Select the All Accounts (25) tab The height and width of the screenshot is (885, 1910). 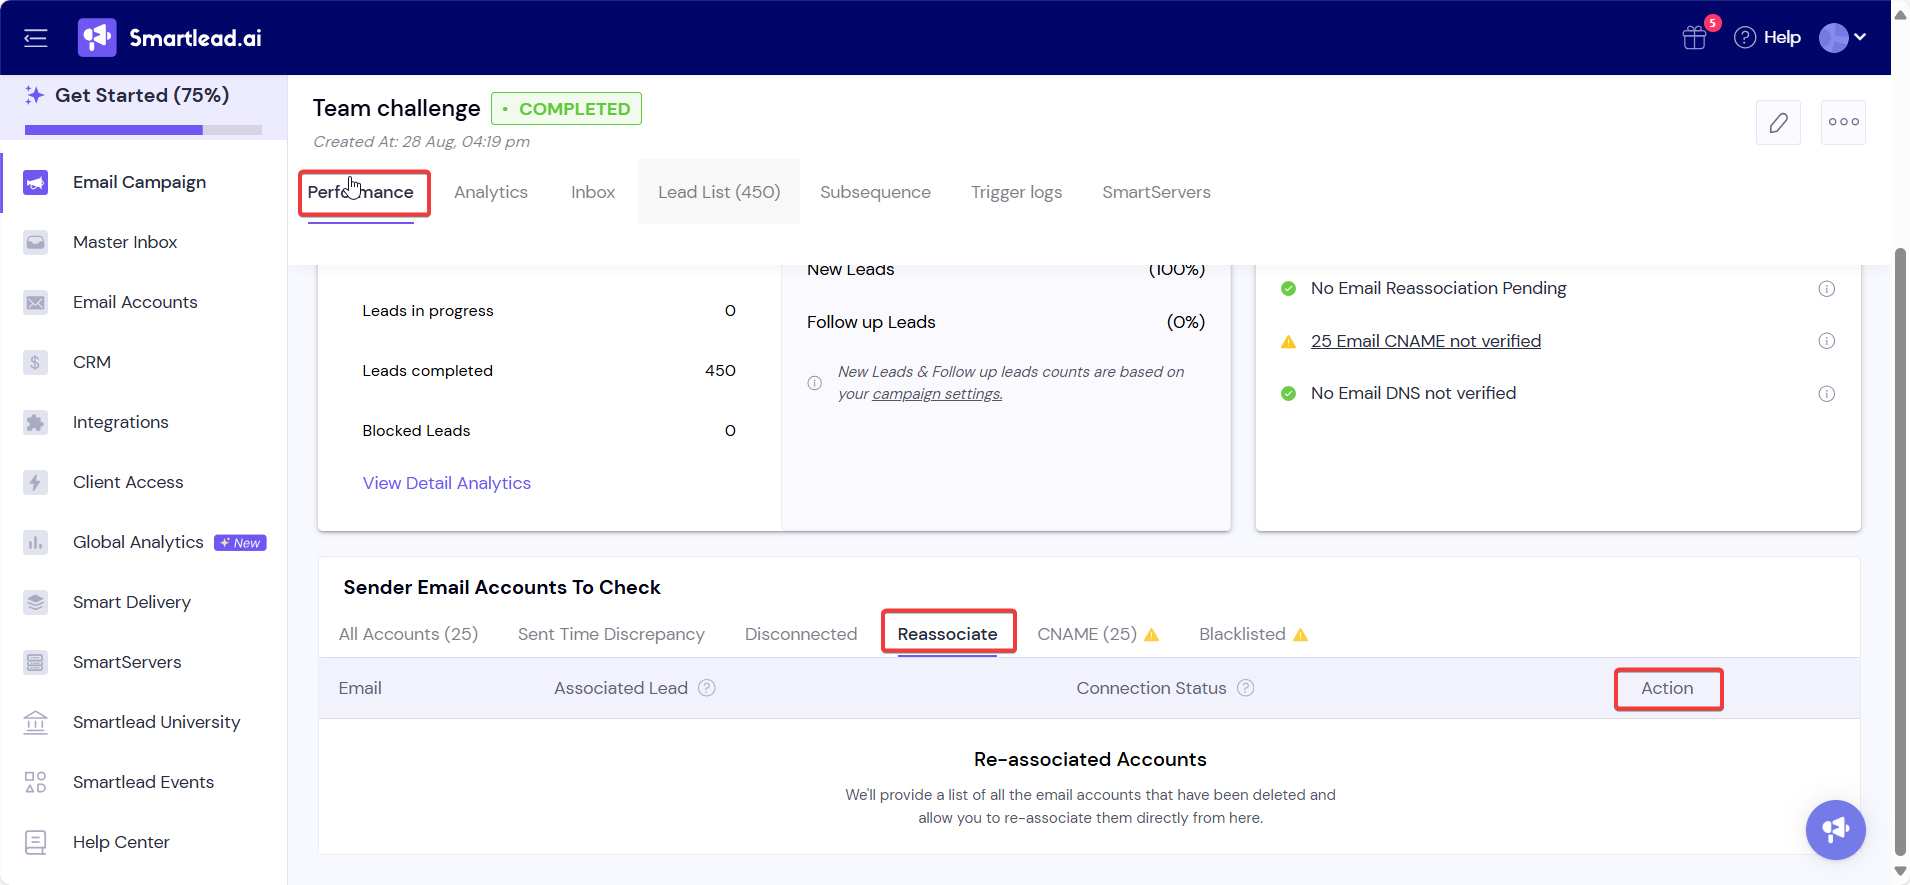click(408, 634)
